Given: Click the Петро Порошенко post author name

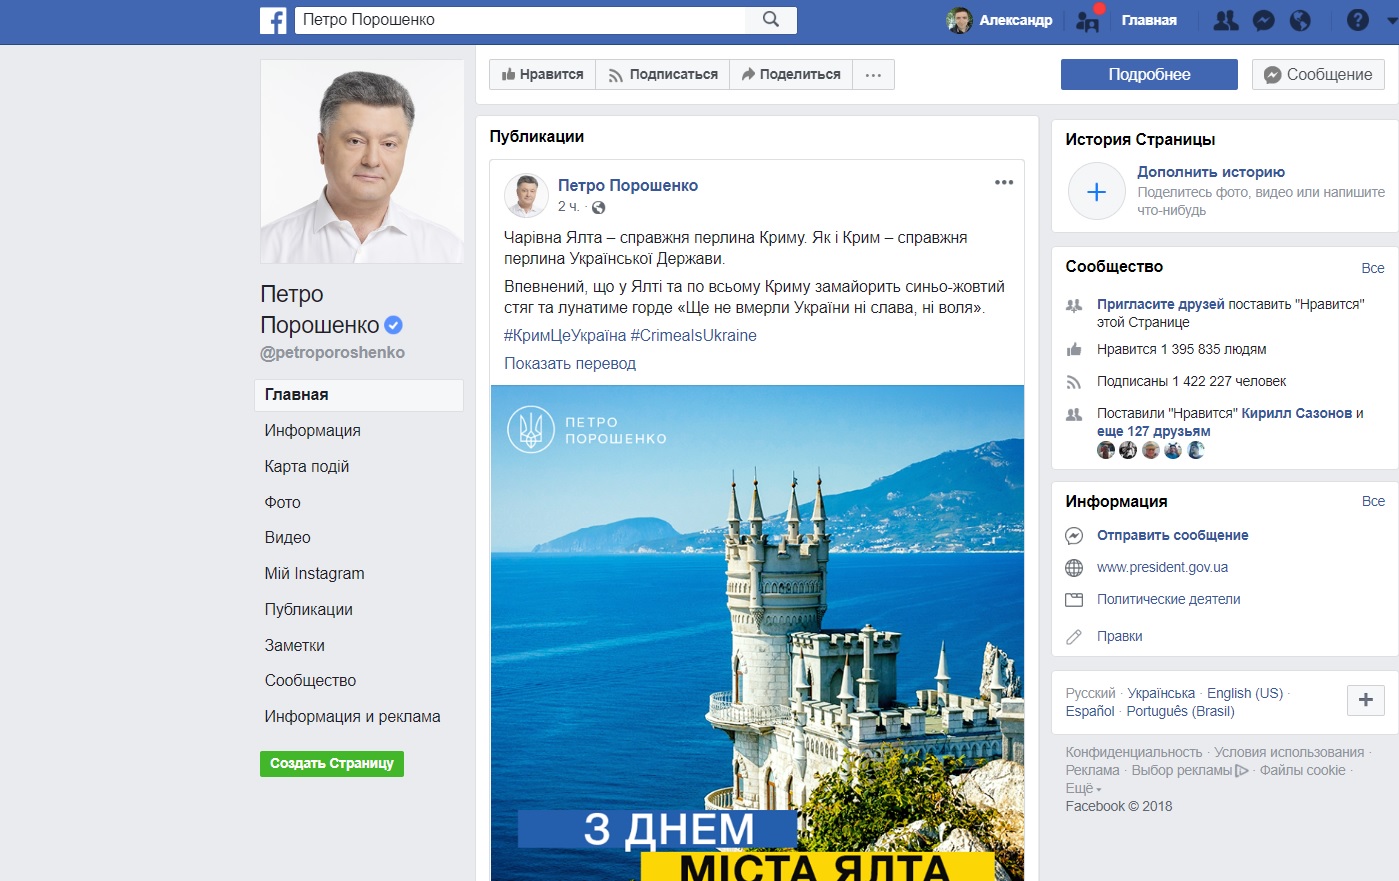Looking at the screenshot, I should pyautogui.click(x=628, y=186).
